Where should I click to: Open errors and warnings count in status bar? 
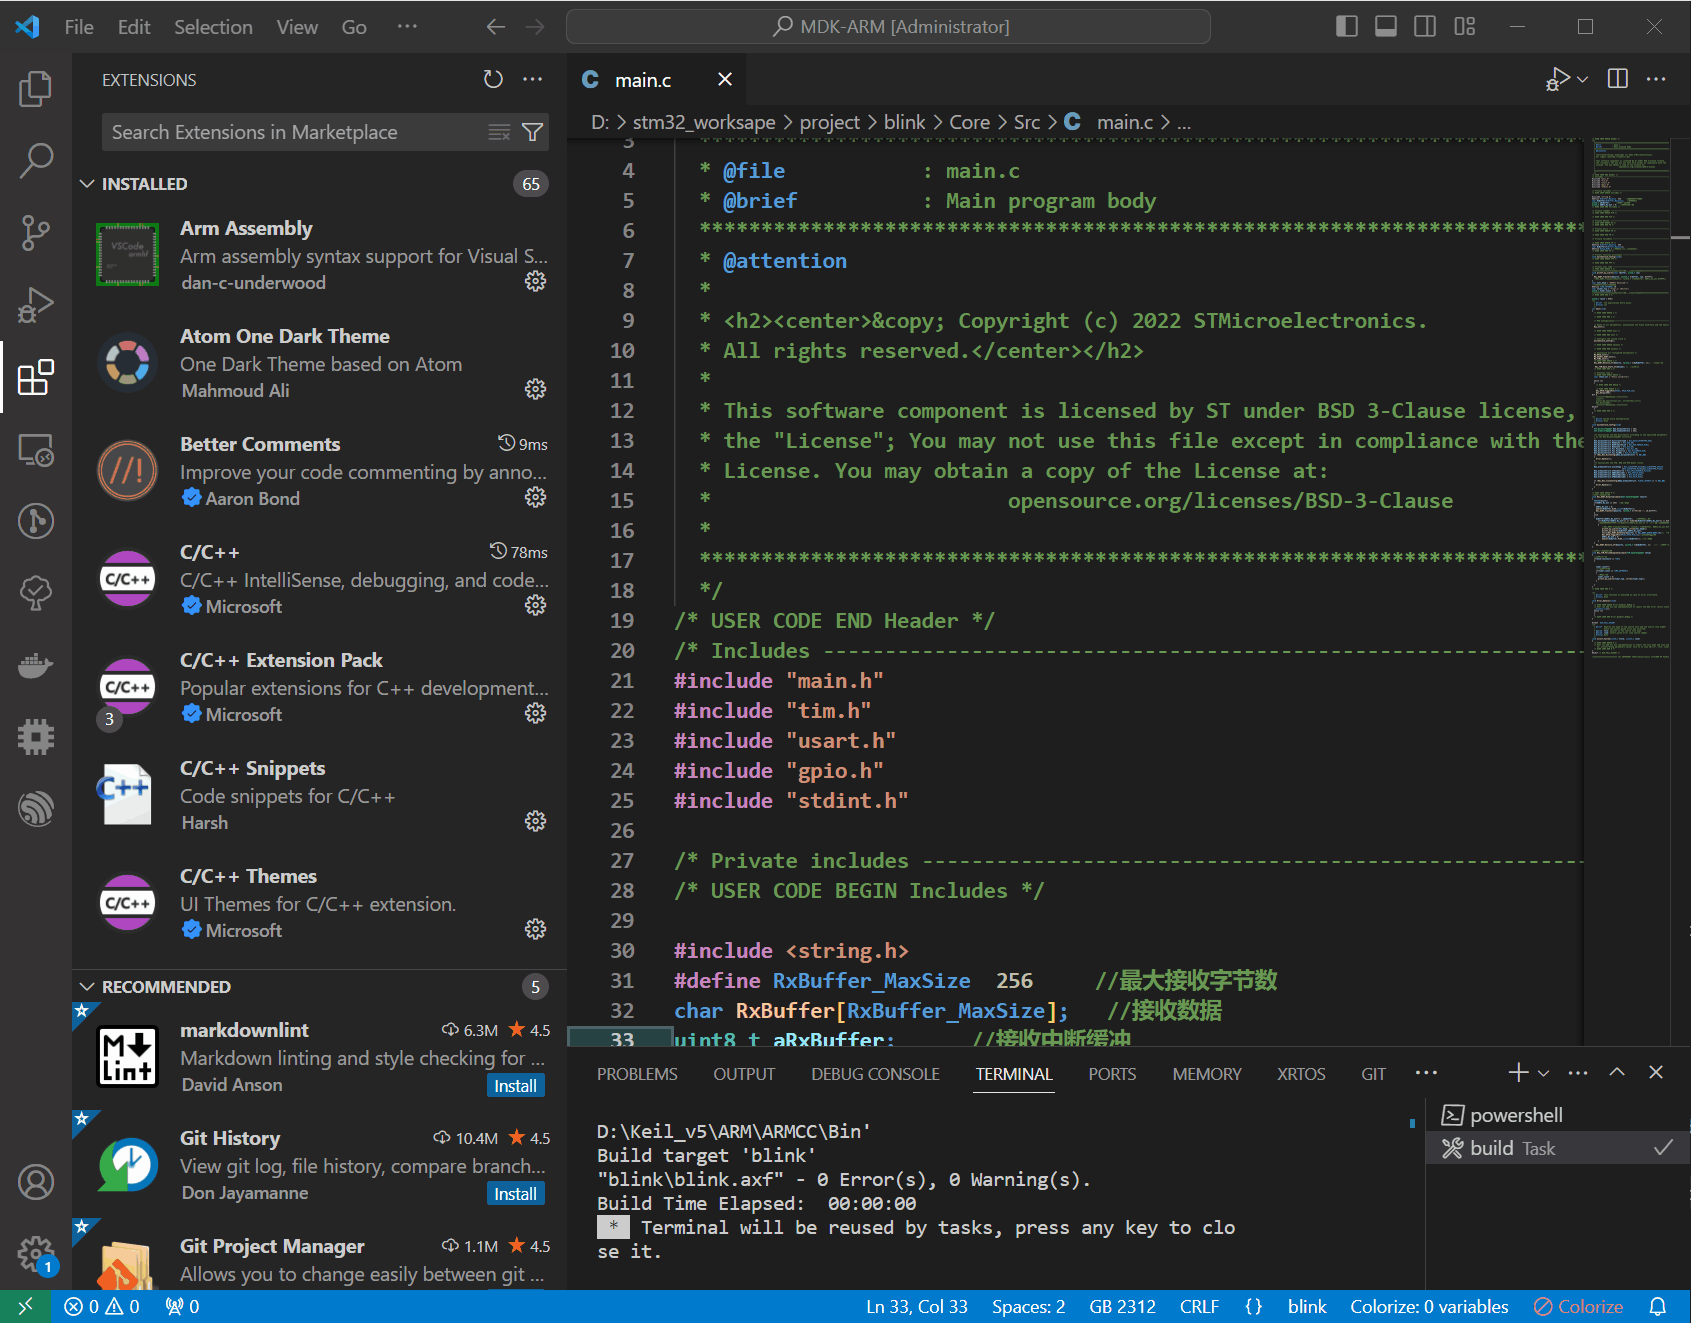coord(102,1306)
